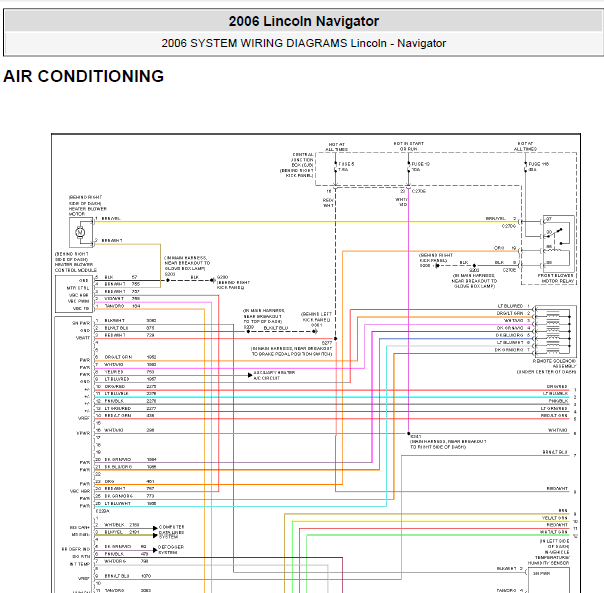
Task: Select the 'VBC PWM' pin name
Action: pos(79,301)
